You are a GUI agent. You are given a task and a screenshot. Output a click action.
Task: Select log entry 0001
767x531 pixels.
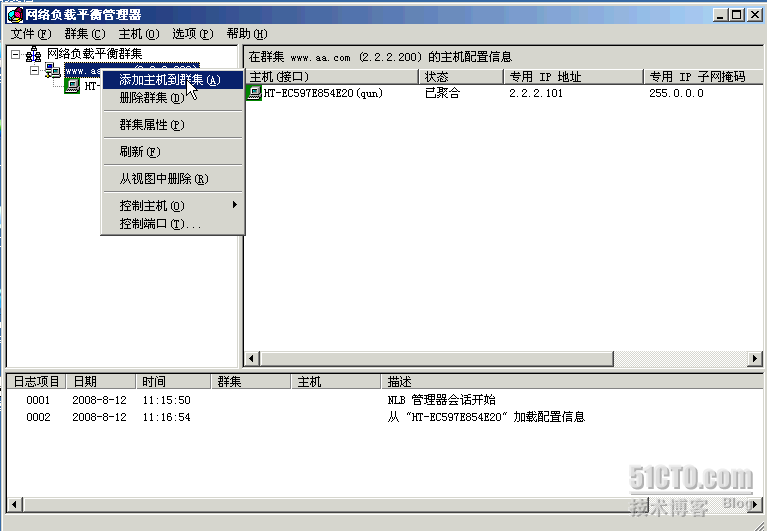[x=384, y=400]
